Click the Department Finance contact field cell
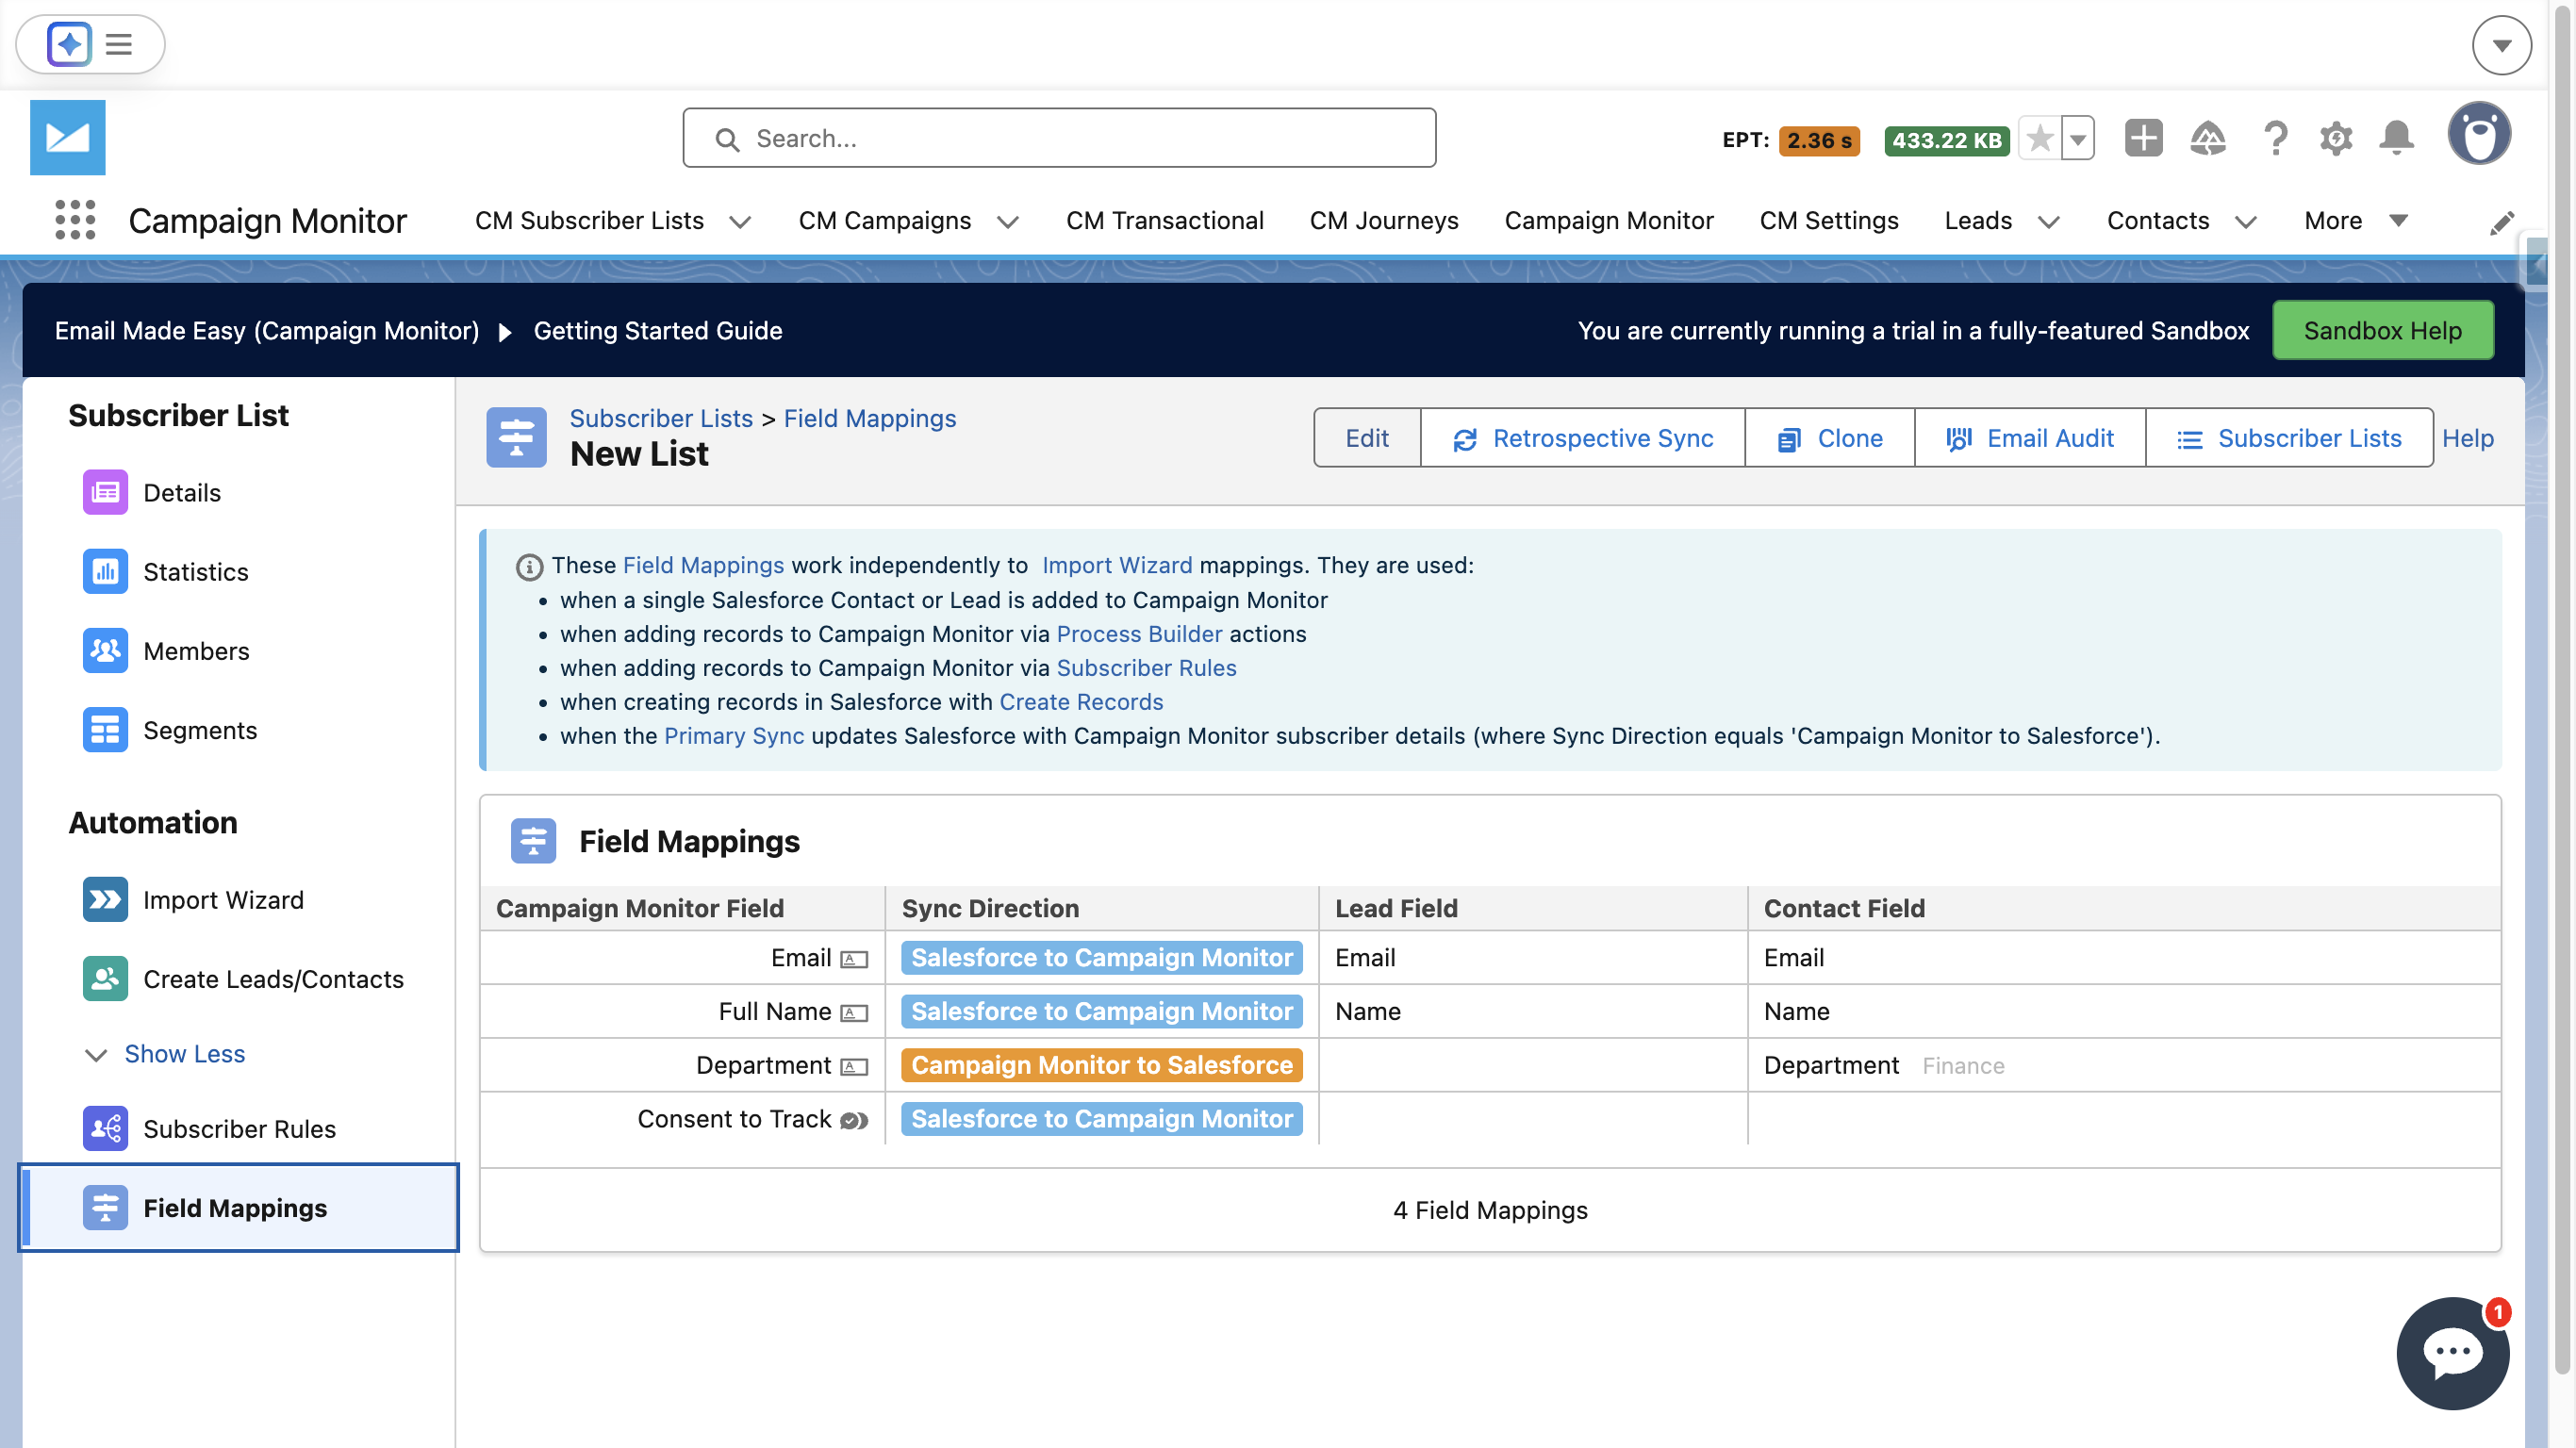 click(x=2123, y=1065)
